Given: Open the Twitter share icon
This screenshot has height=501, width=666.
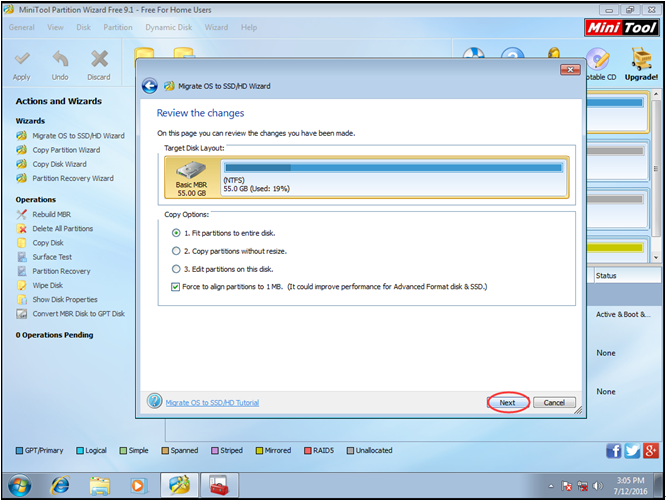Looking at the screenshot, I should (632, 450).
